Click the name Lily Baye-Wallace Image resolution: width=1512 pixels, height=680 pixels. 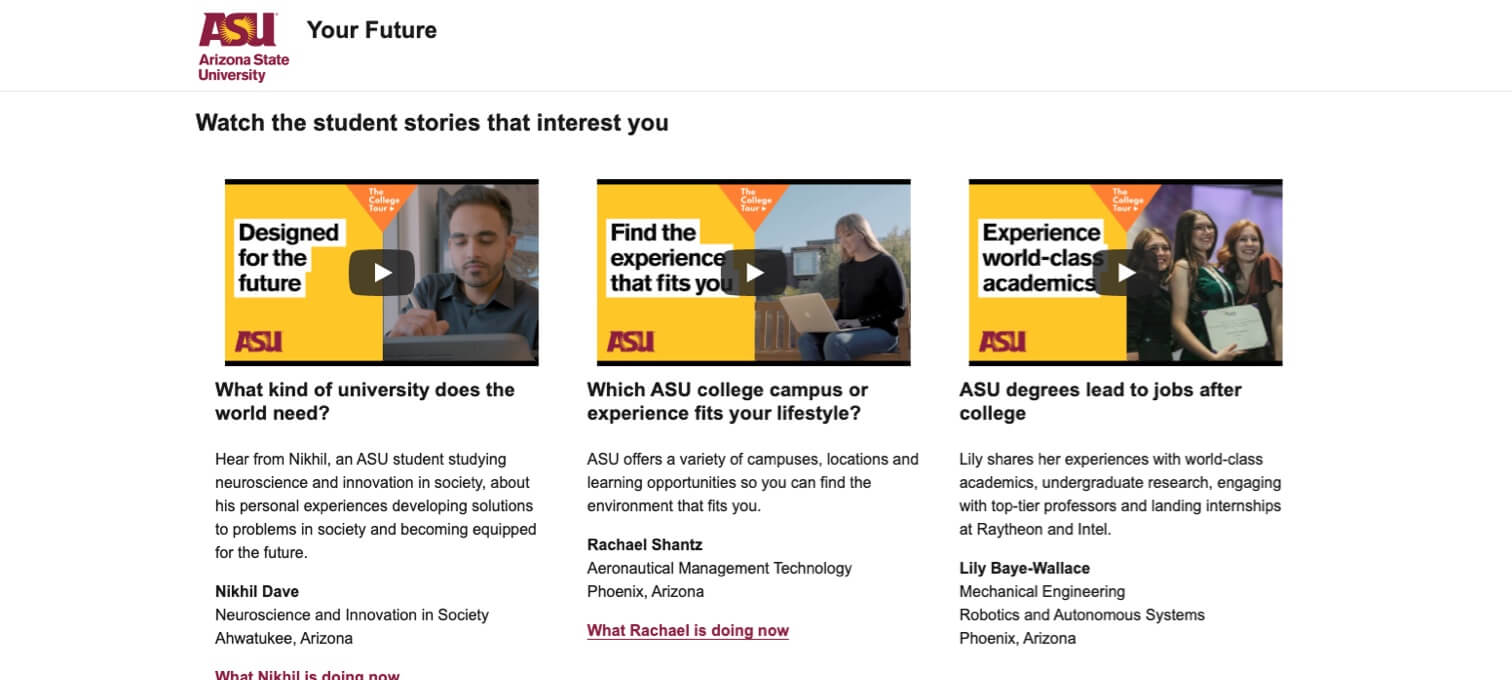pyautogui.click(x=1024, y=568)
